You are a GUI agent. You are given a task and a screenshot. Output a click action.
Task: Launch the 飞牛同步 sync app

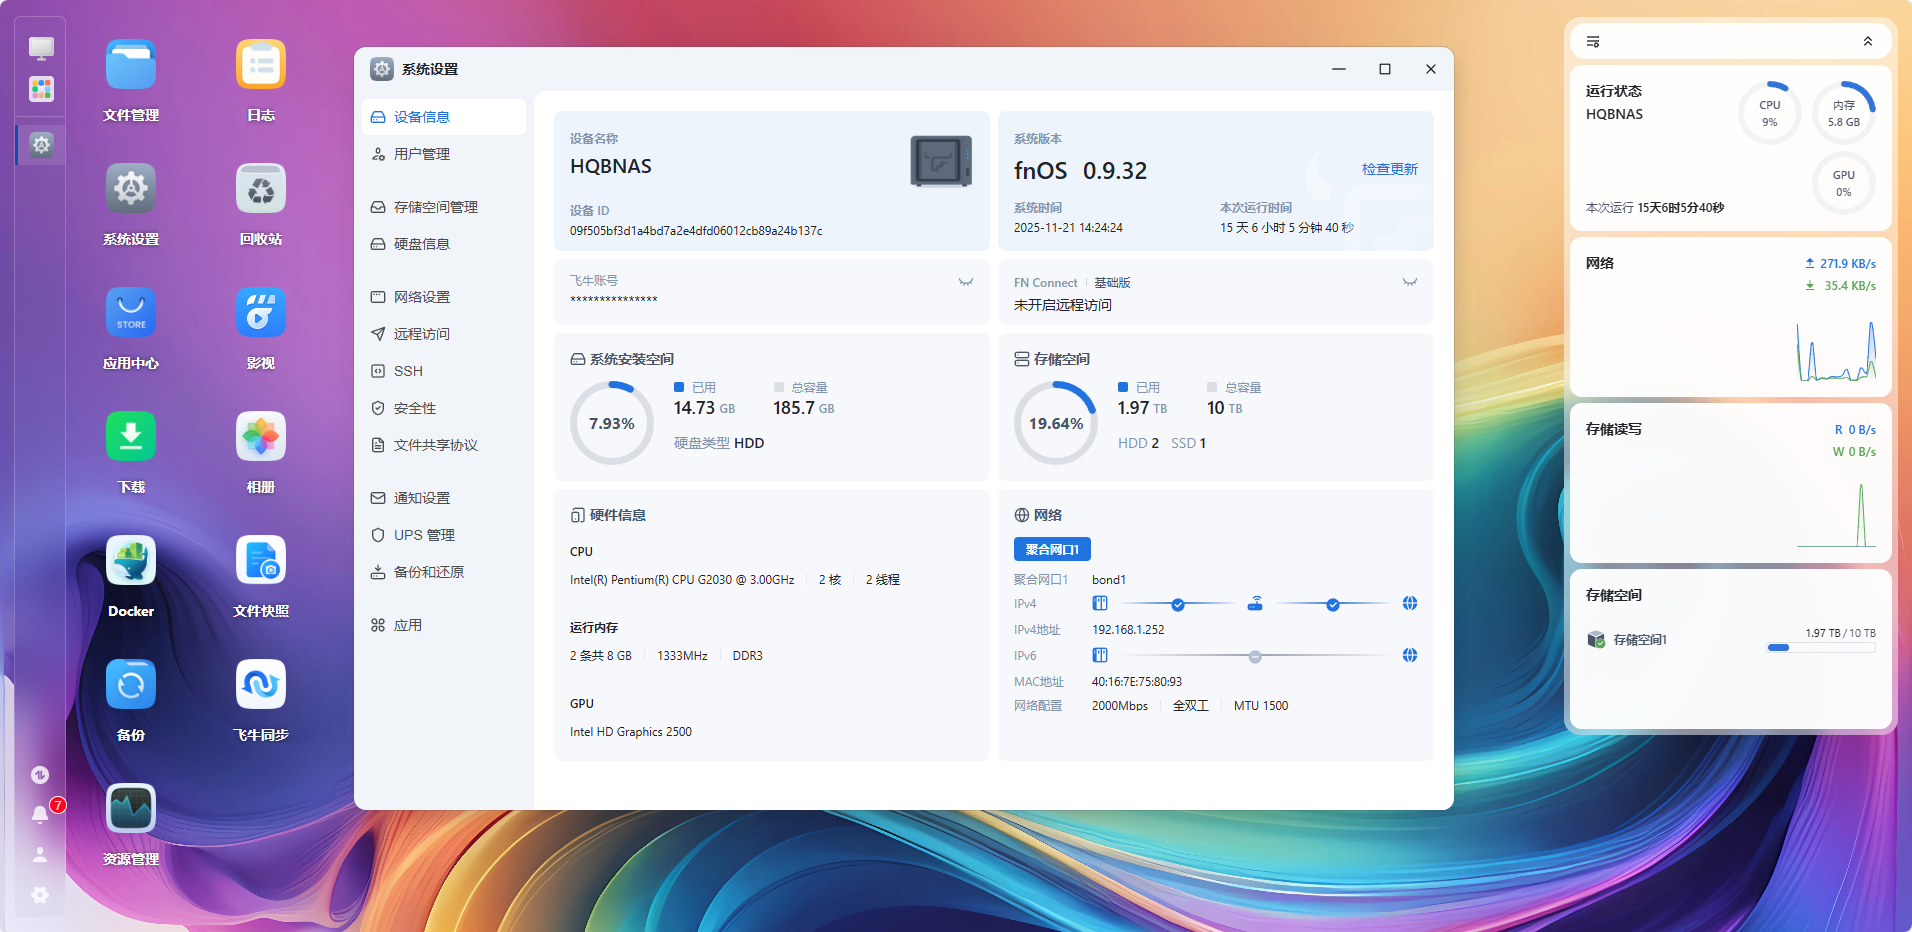[261, 685]
